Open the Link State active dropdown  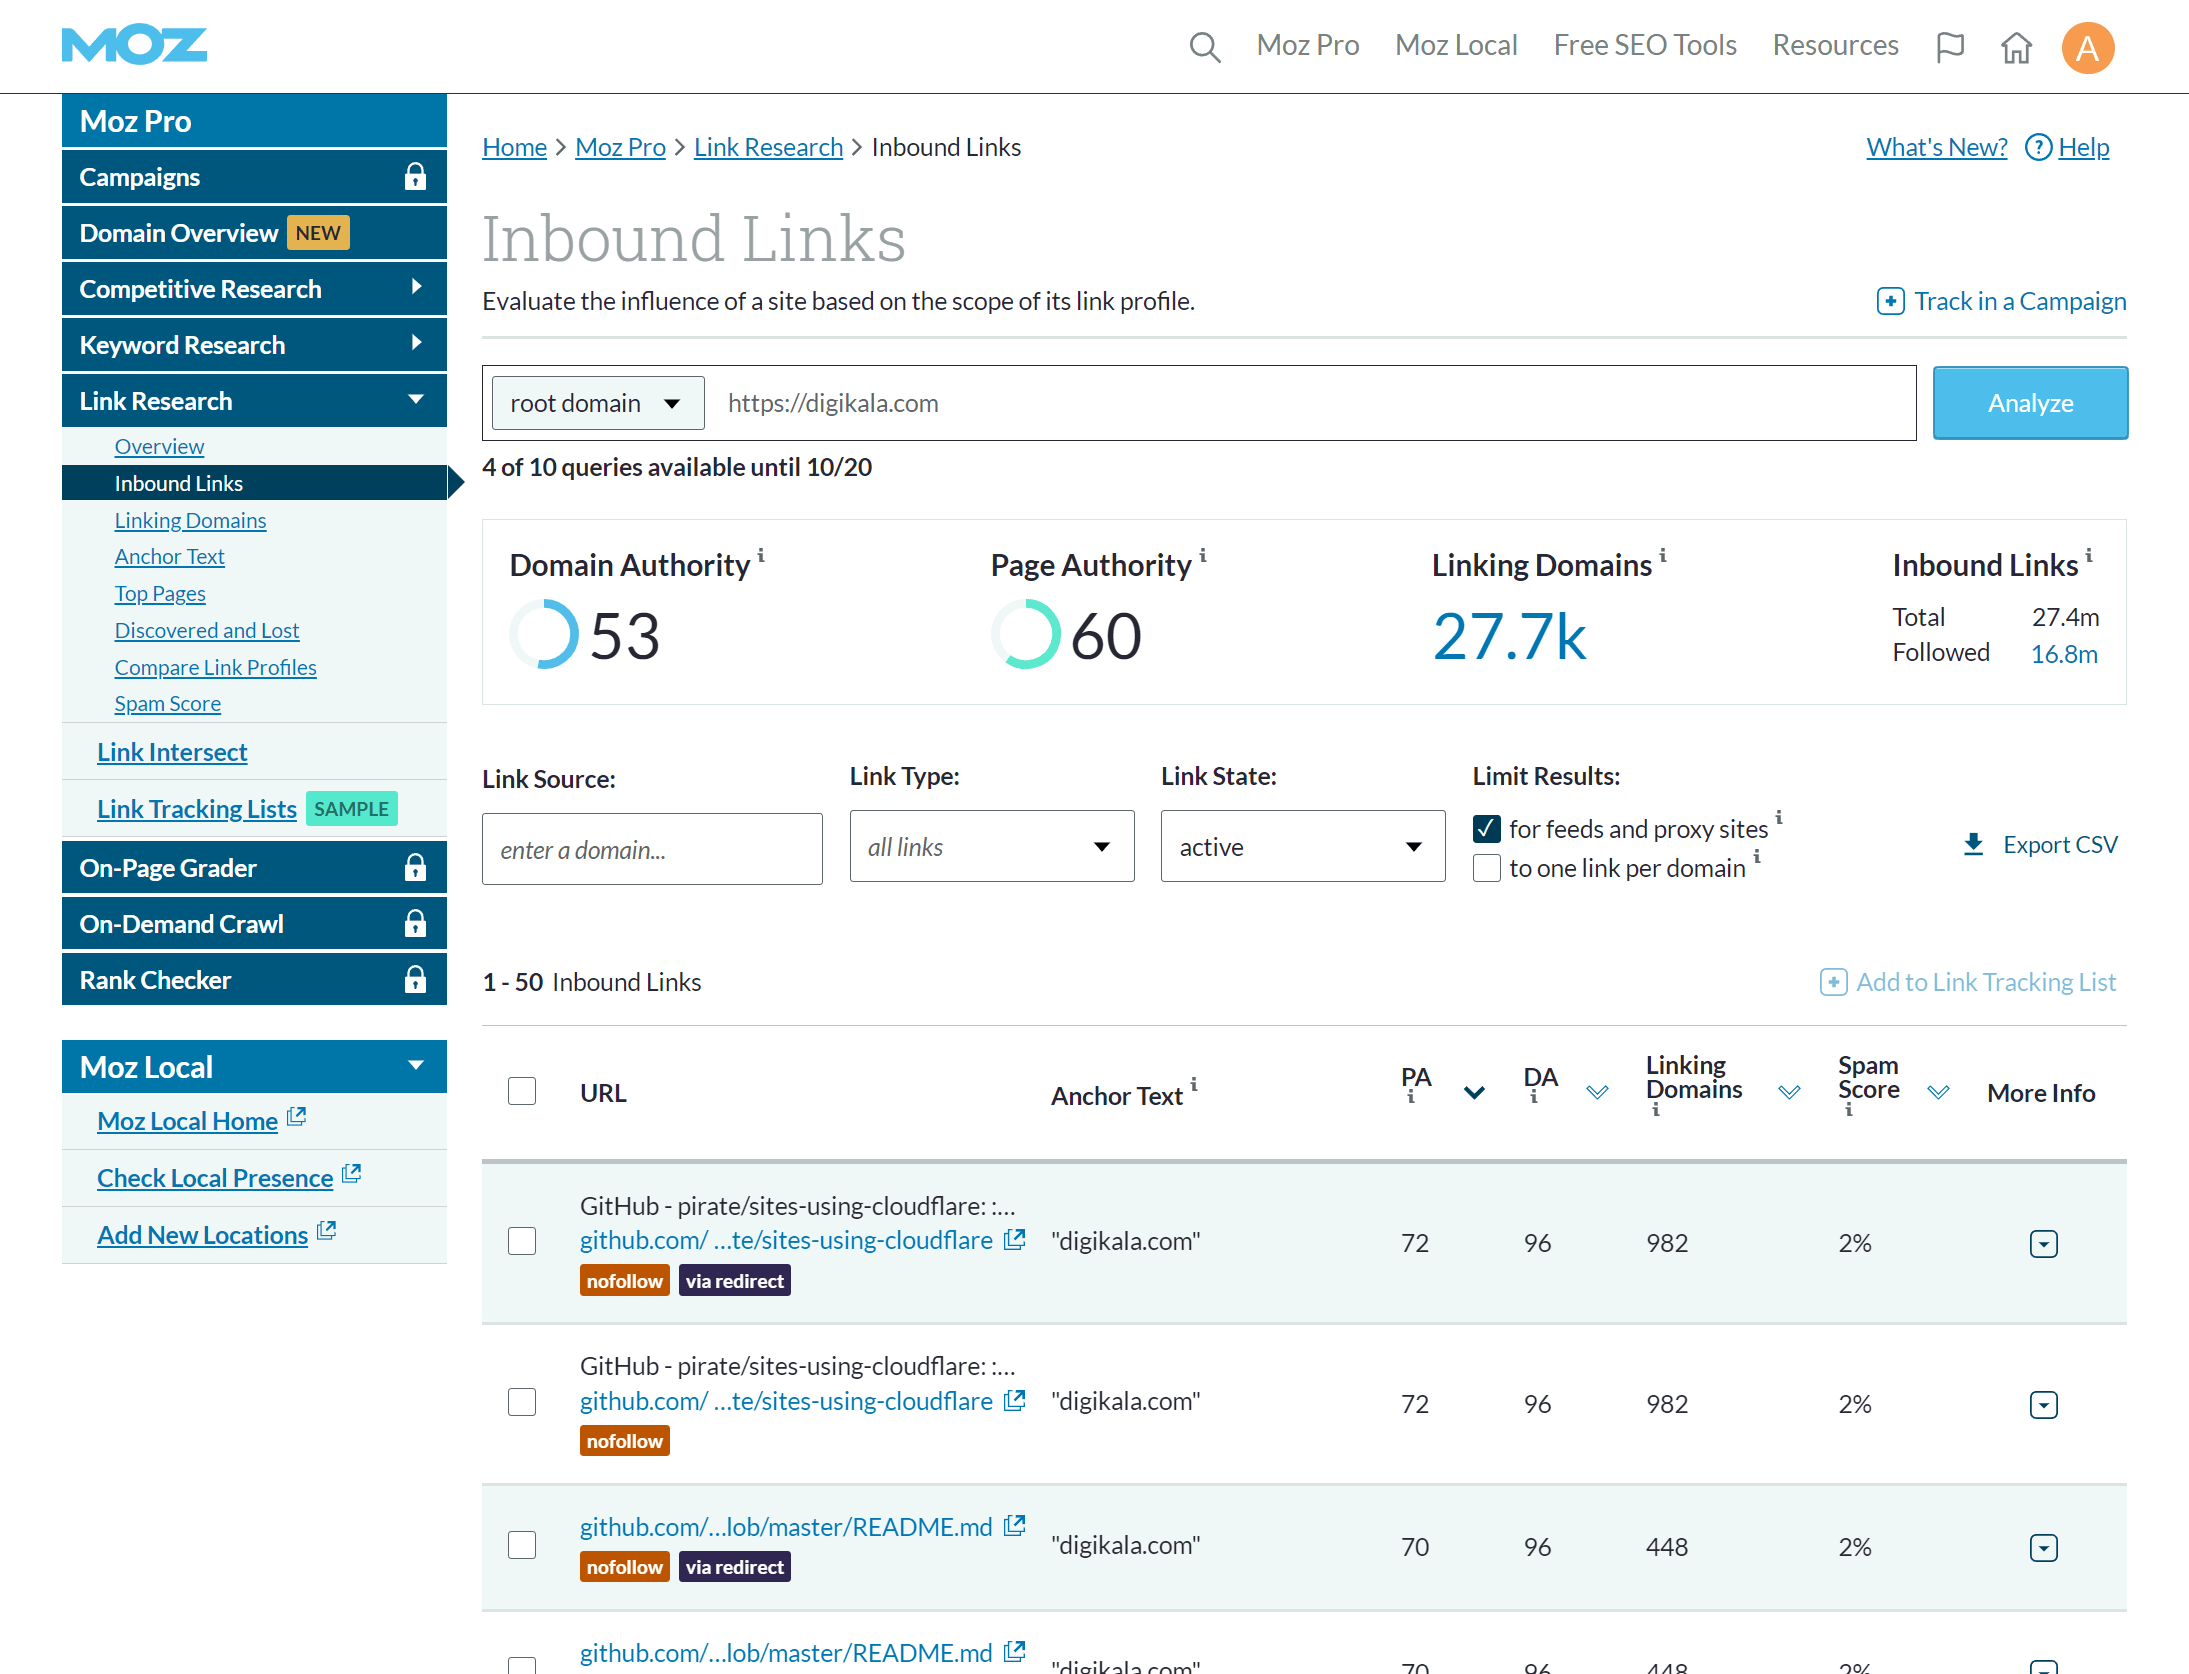(1303, 847)
